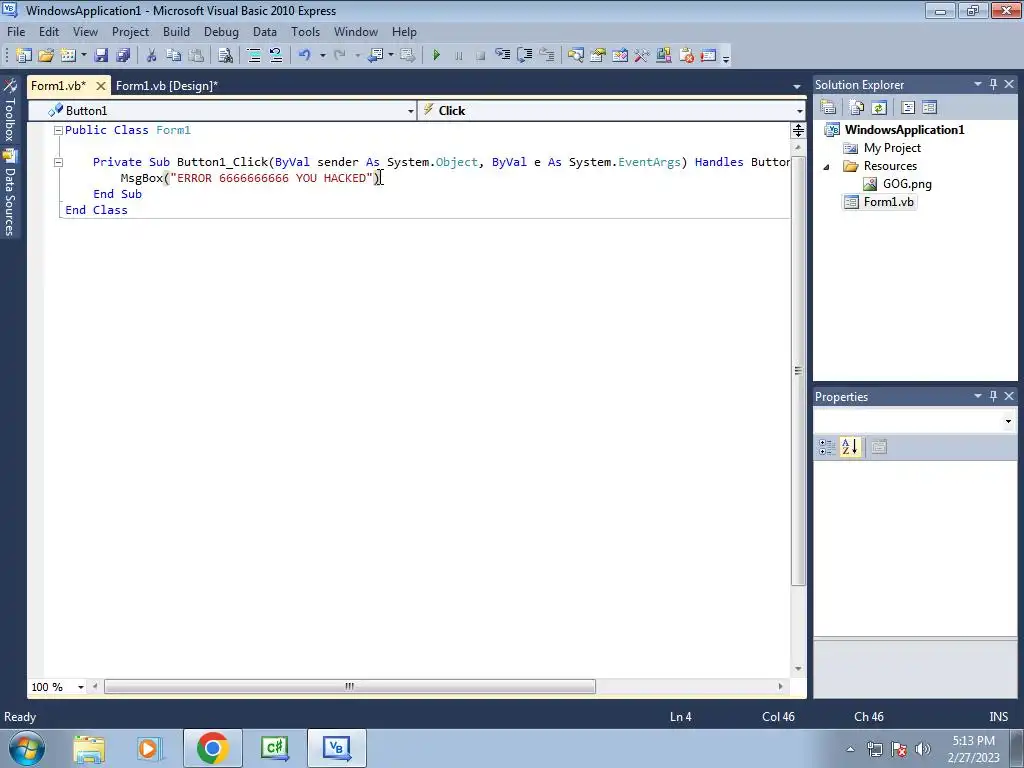Open Google Chrome from the taskbar
The height and width of the screenshot is (768, 1024).
coord(212,748)
